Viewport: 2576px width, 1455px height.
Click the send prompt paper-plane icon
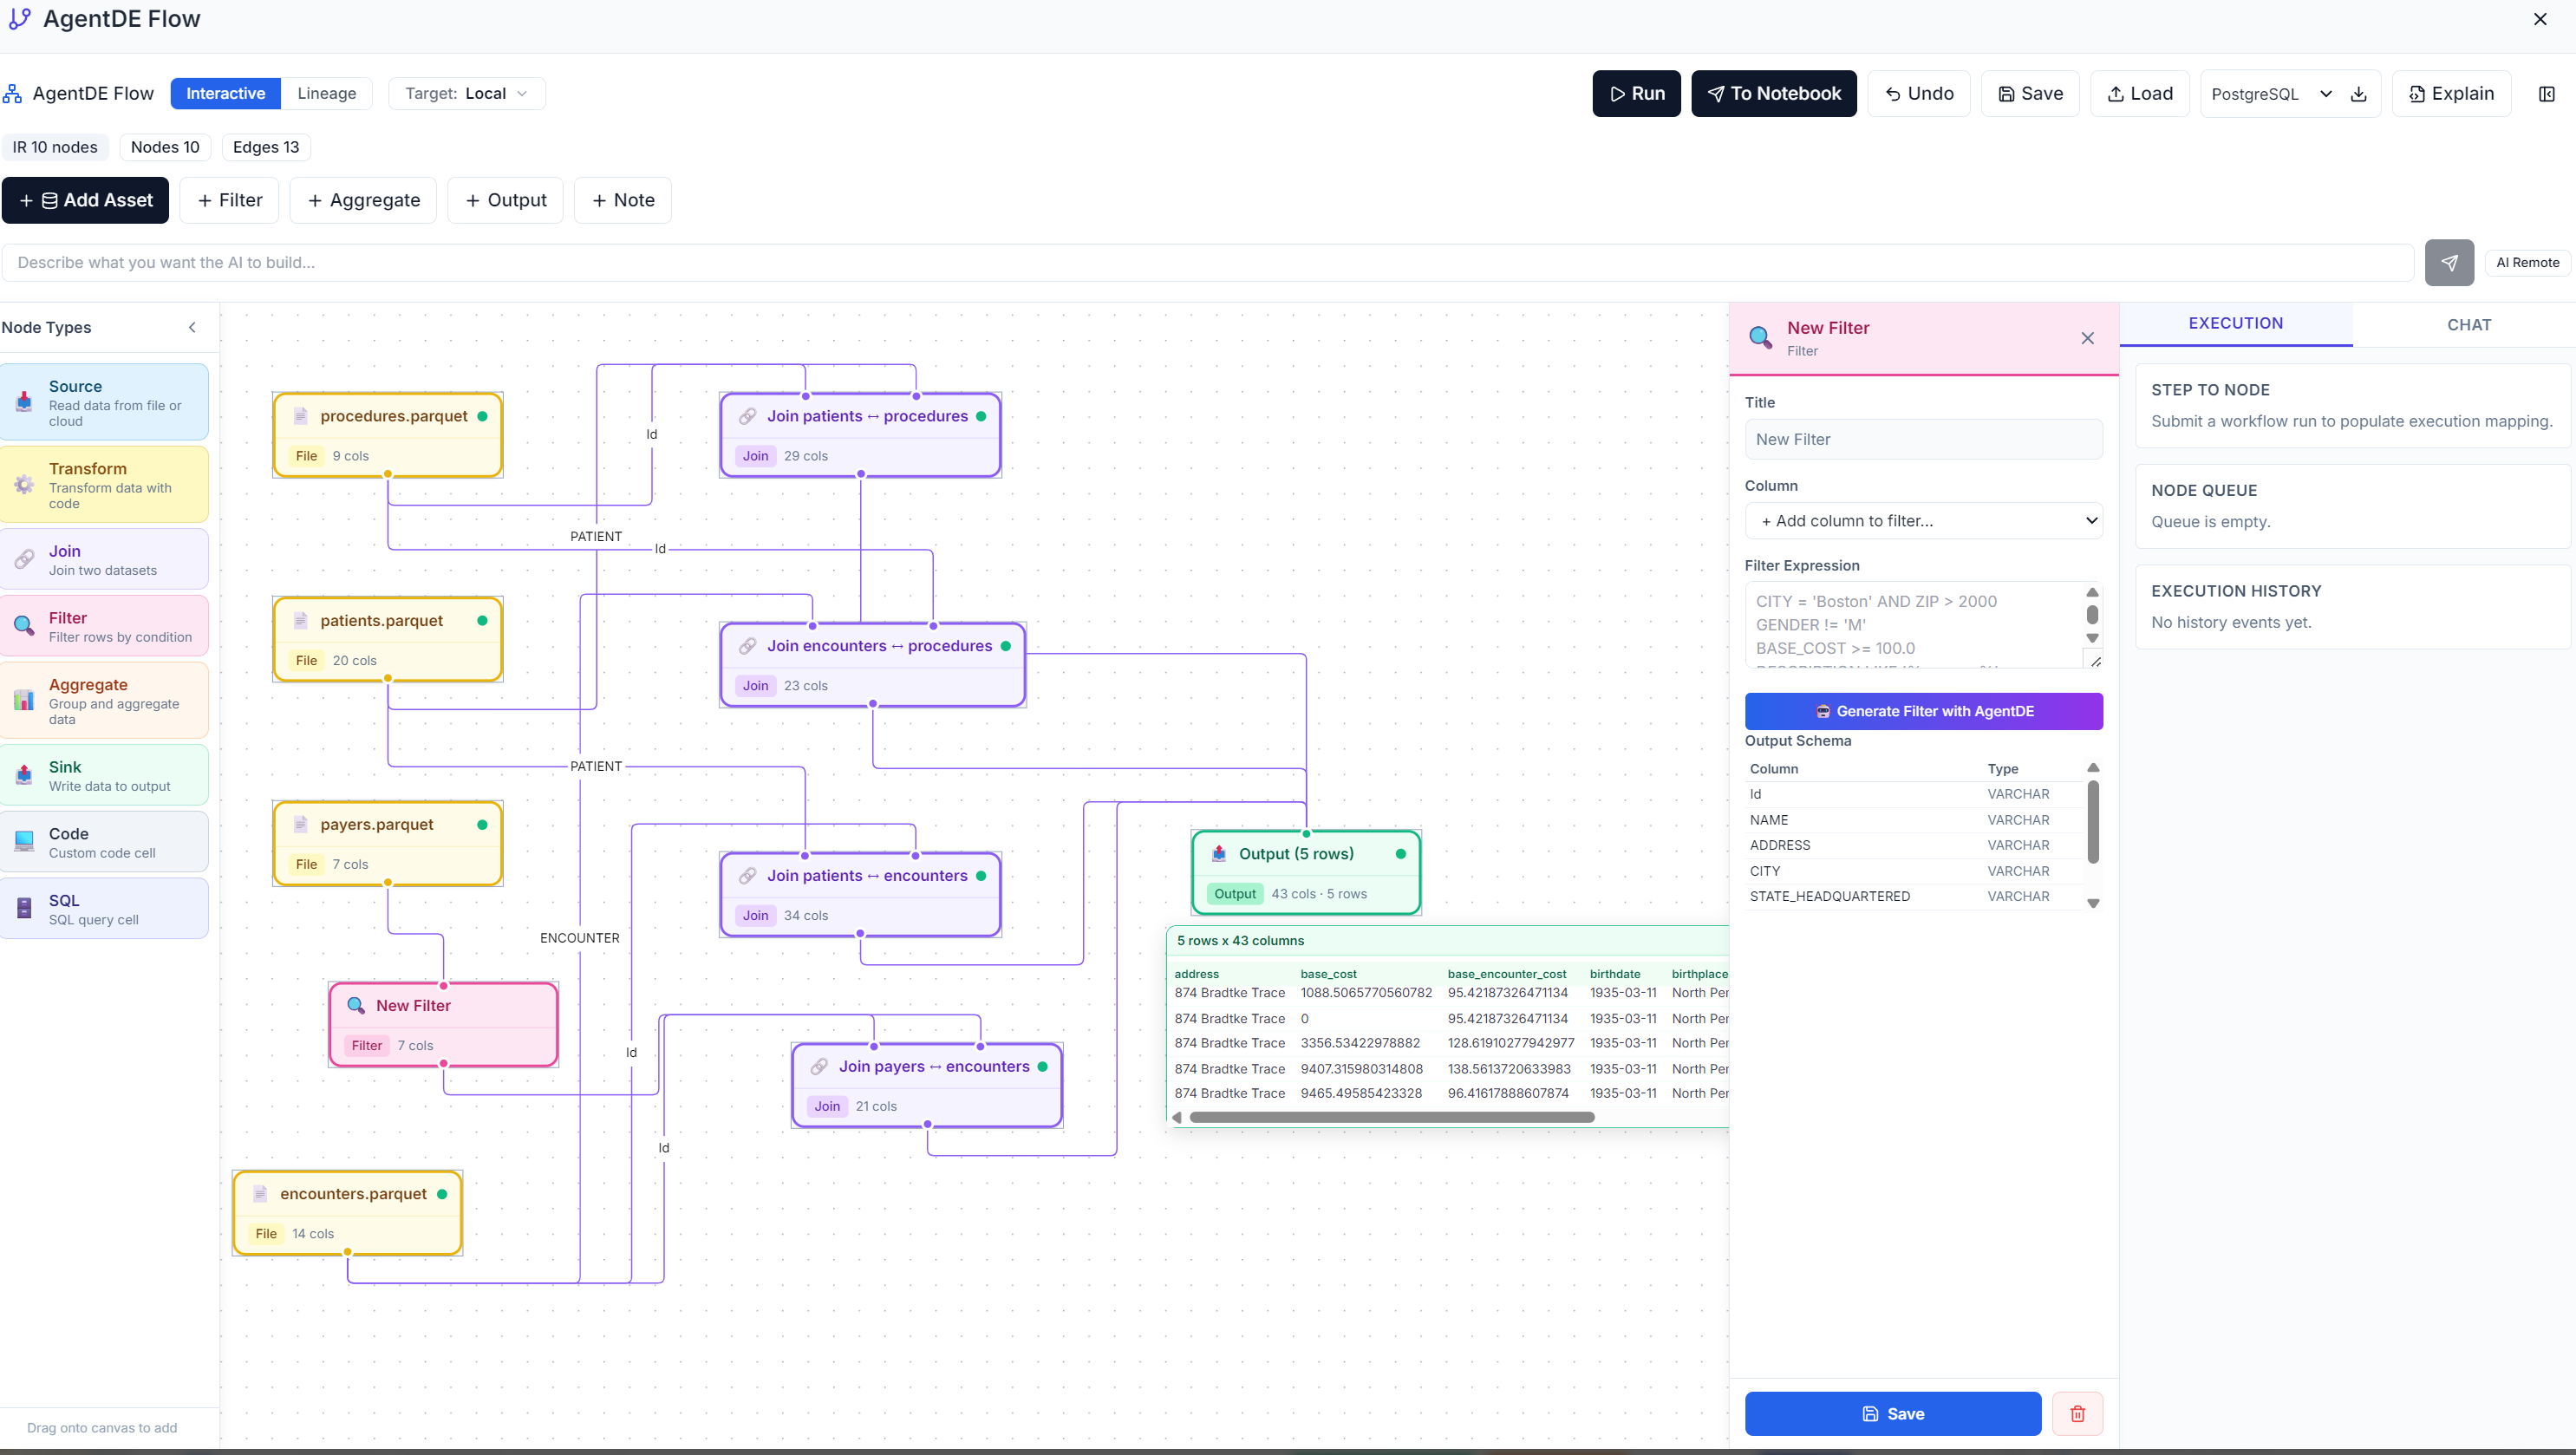2448,262
